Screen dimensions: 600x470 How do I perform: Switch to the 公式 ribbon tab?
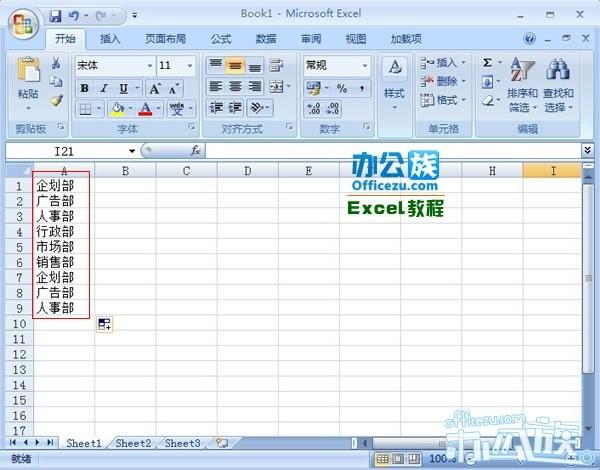[221, 39]
